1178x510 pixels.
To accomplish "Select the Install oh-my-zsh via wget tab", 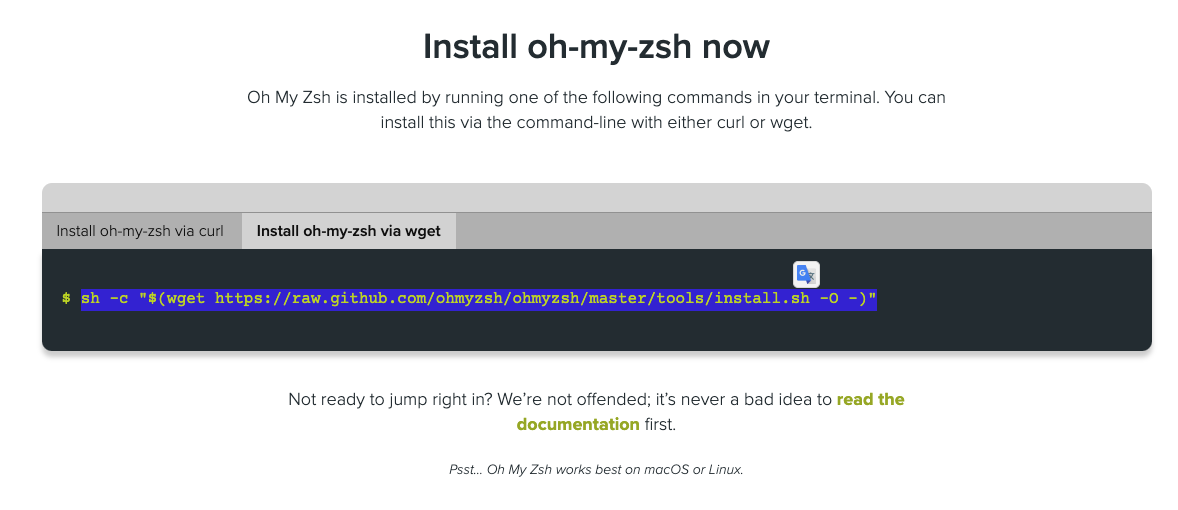I will pyautogui.click(x=348, y=231).
